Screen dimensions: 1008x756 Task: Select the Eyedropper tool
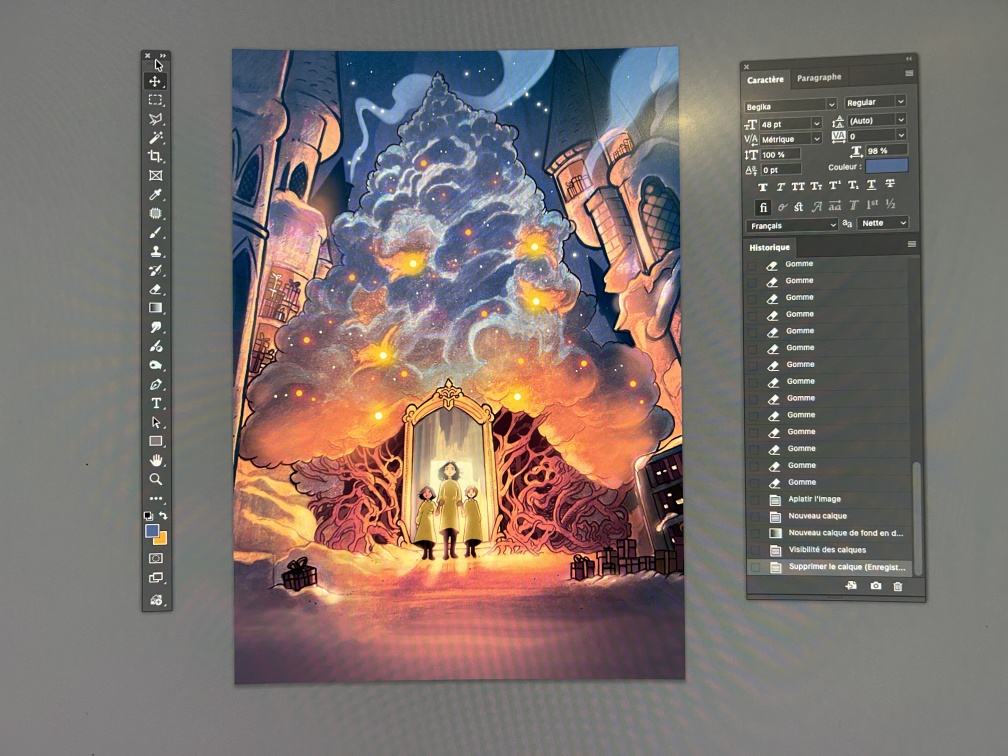(156, 194)
